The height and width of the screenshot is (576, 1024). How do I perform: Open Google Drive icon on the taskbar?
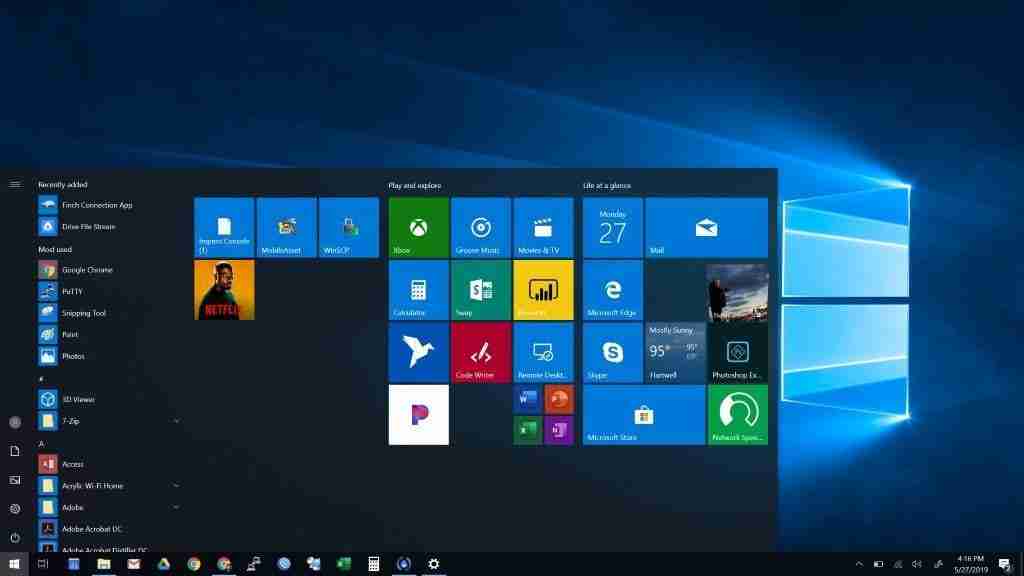click(x=163, y=564)
